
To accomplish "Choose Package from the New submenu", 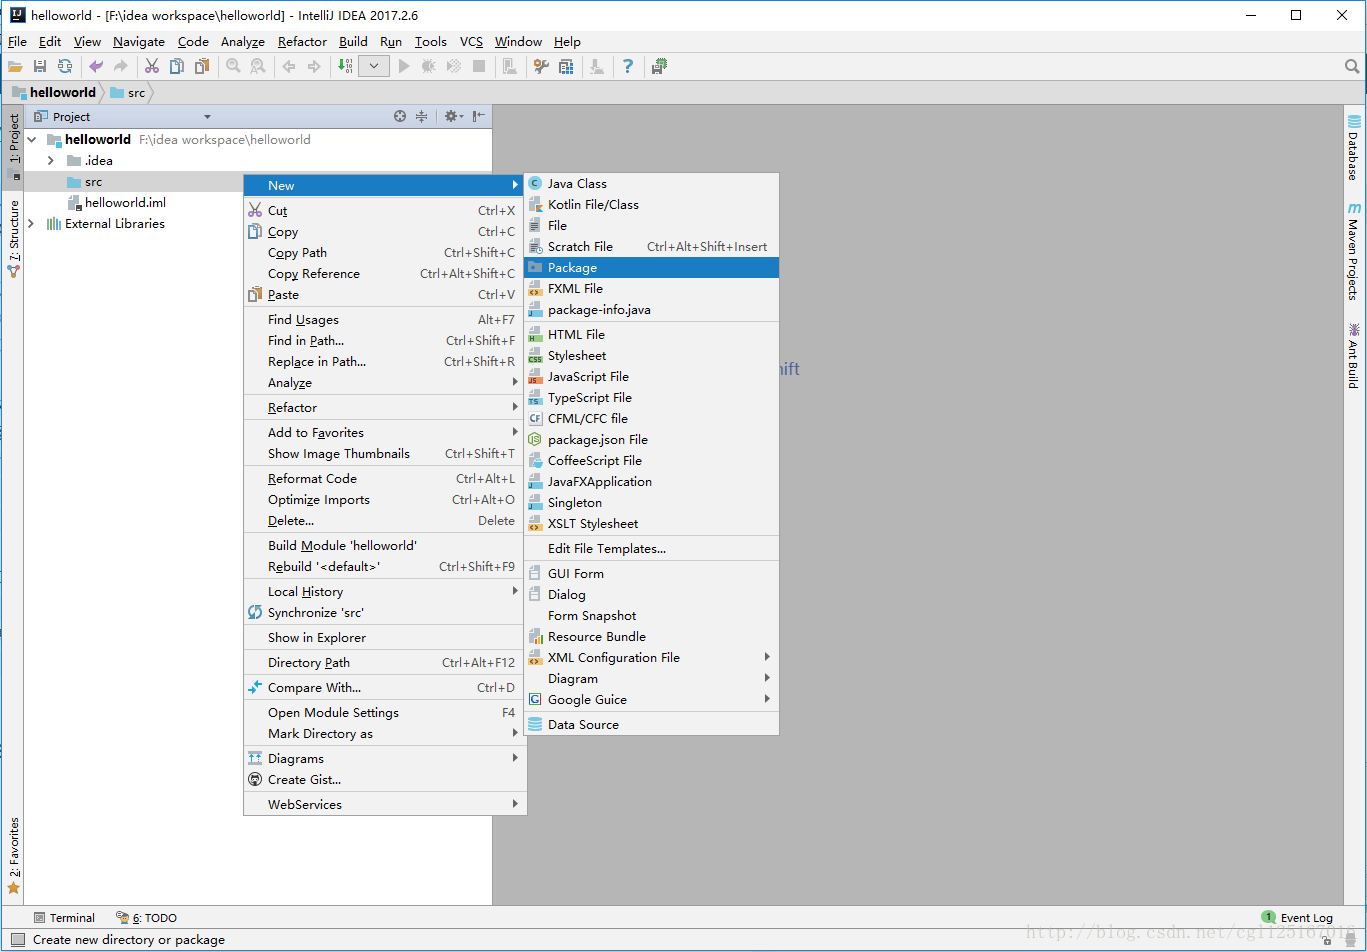I will click(x=651, y=267).
